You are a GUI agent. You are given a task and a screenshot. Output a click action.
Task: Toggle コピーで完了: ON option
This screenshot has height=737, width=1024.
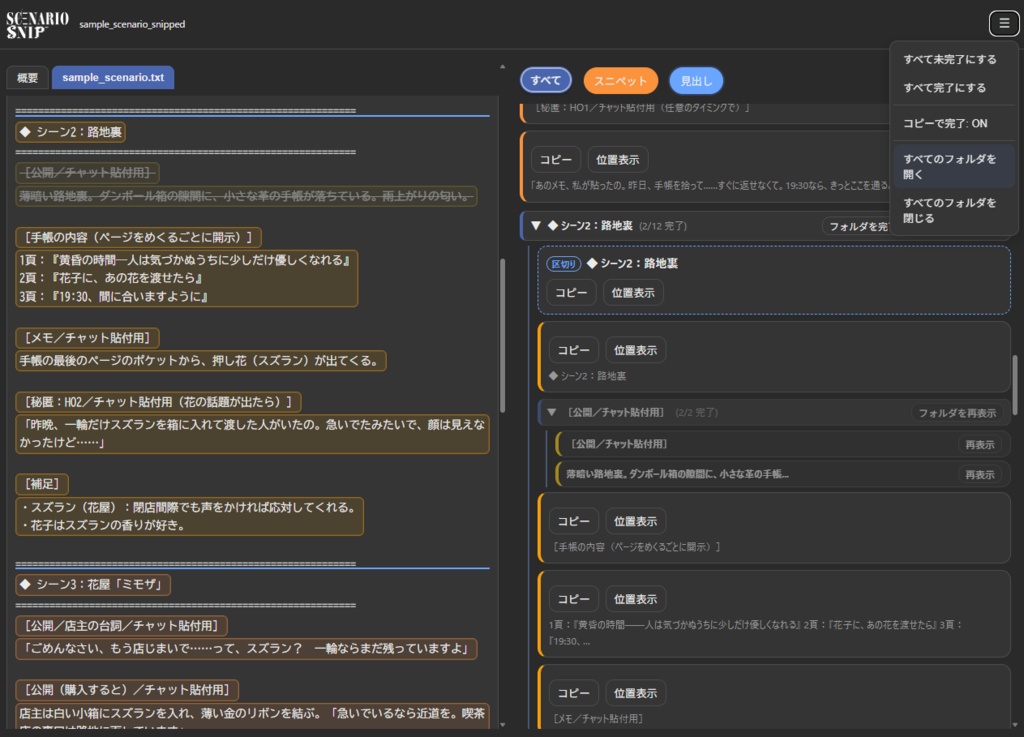click(x=945, y=123)
